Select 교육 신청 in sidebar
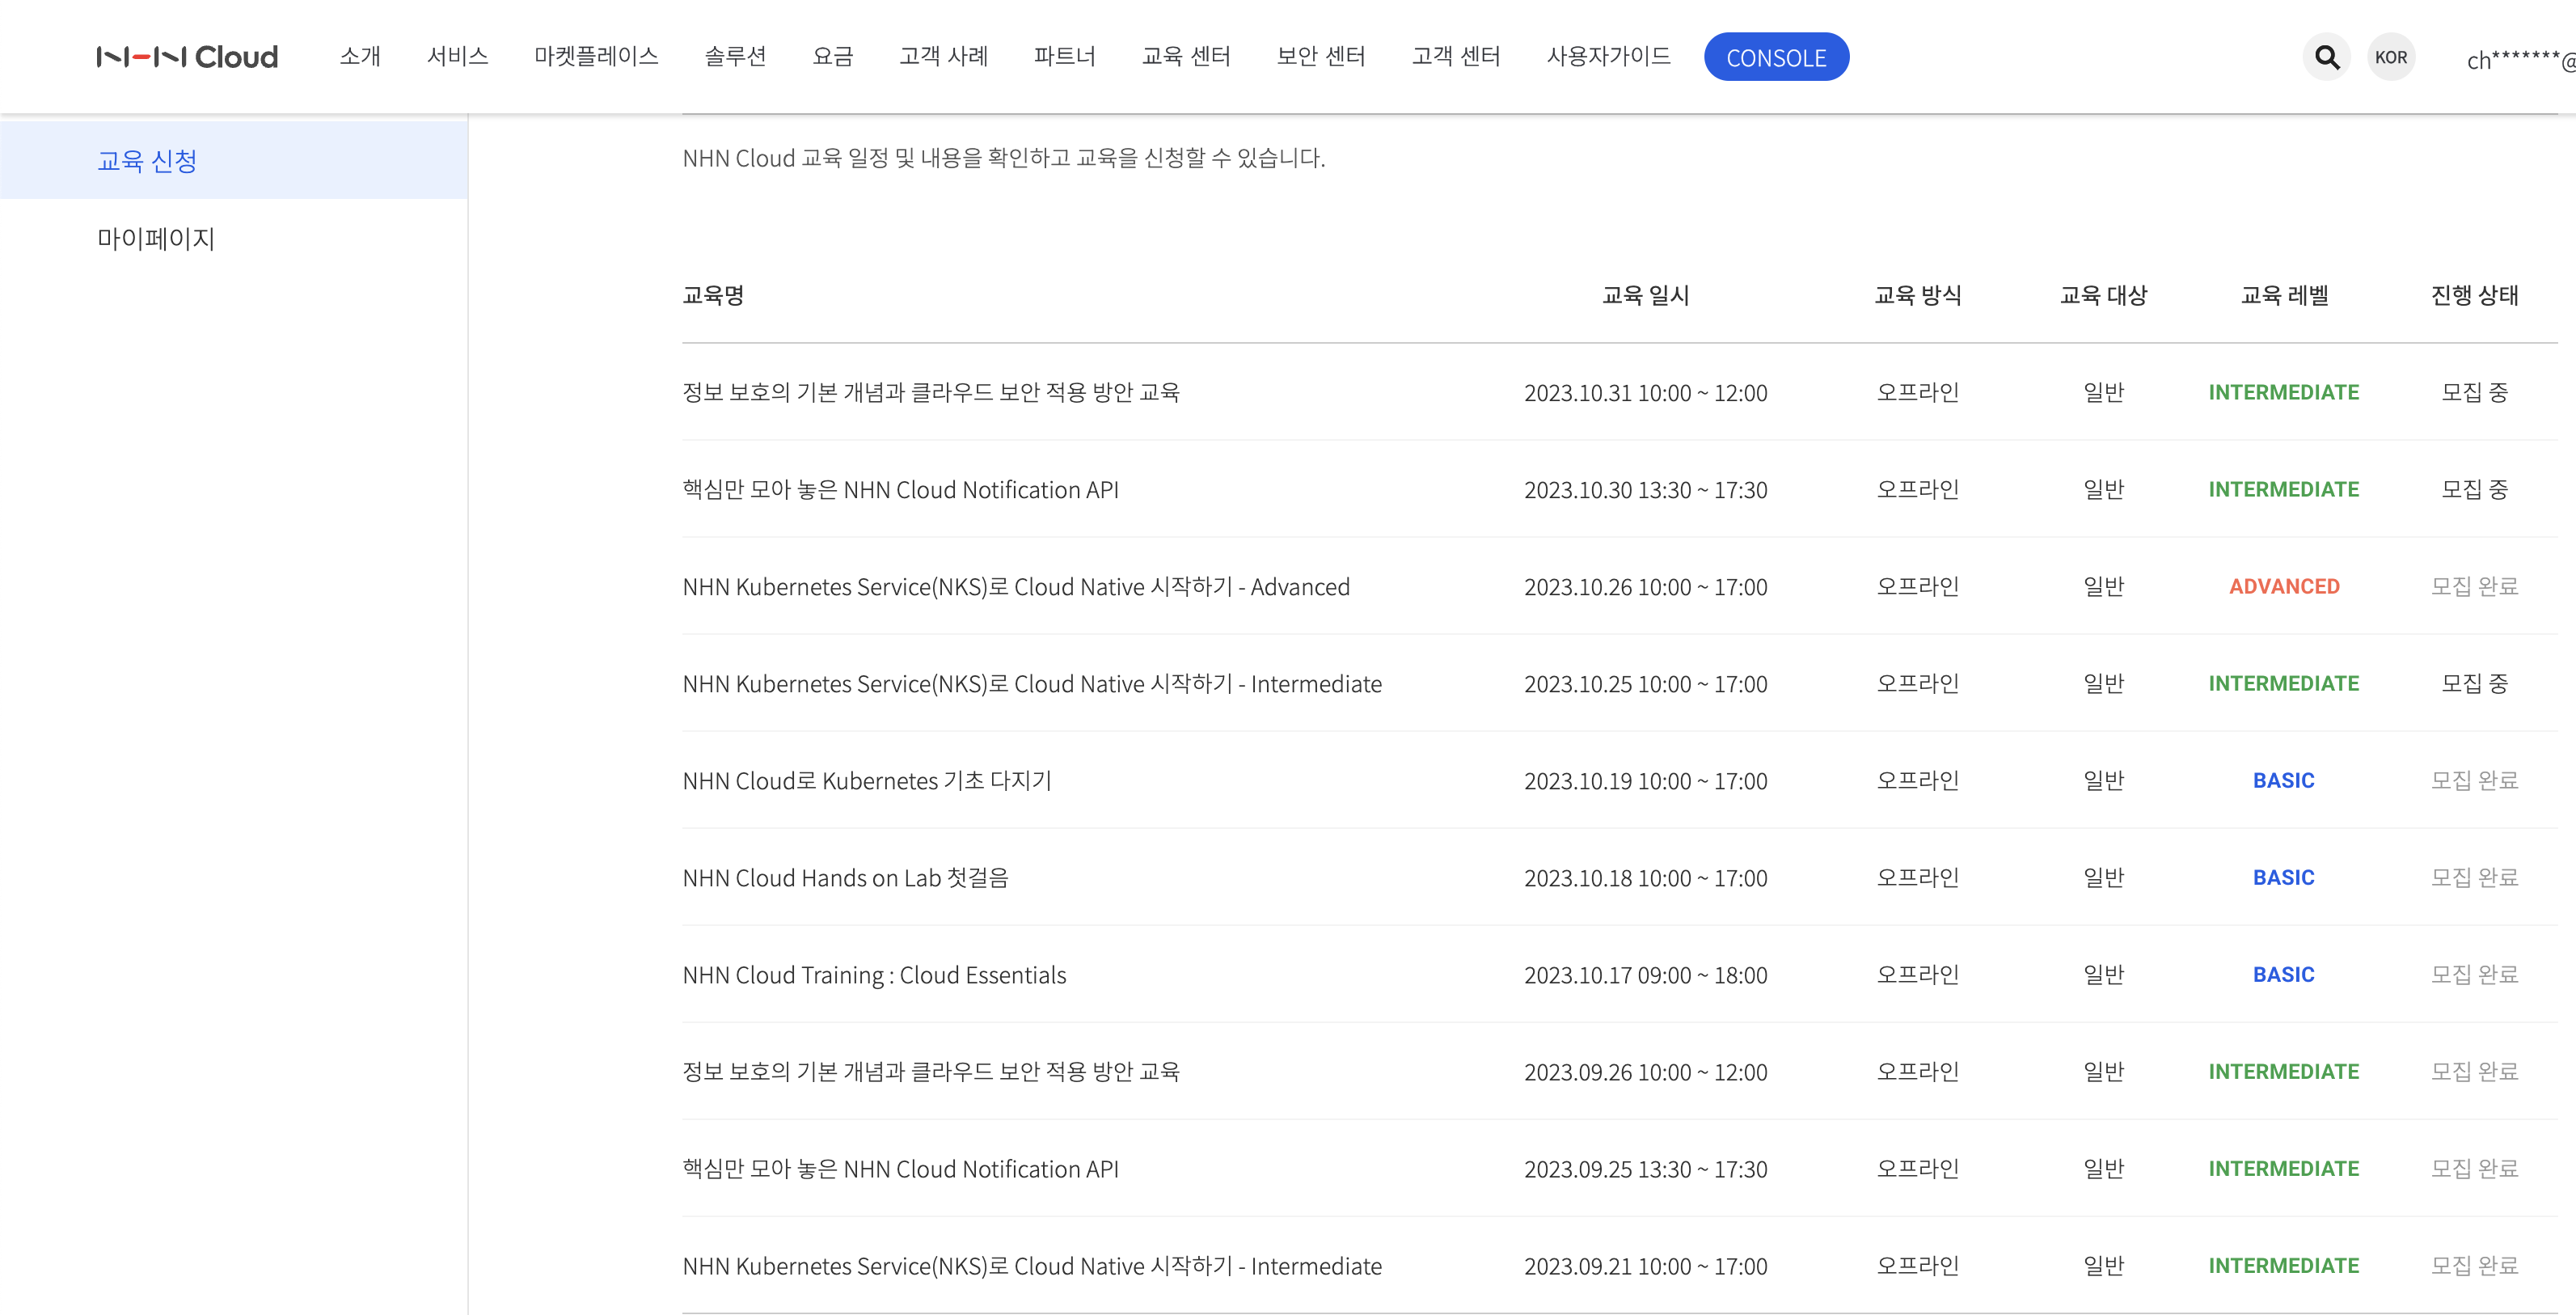2576x1315 pixels. 147,160
